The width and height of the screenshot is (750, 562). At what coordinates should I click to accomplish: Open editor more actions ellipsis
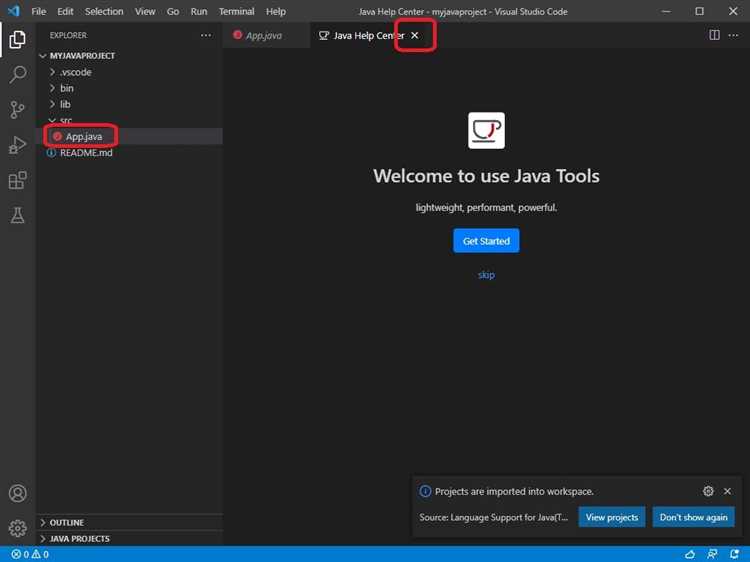tap(733, 35)
